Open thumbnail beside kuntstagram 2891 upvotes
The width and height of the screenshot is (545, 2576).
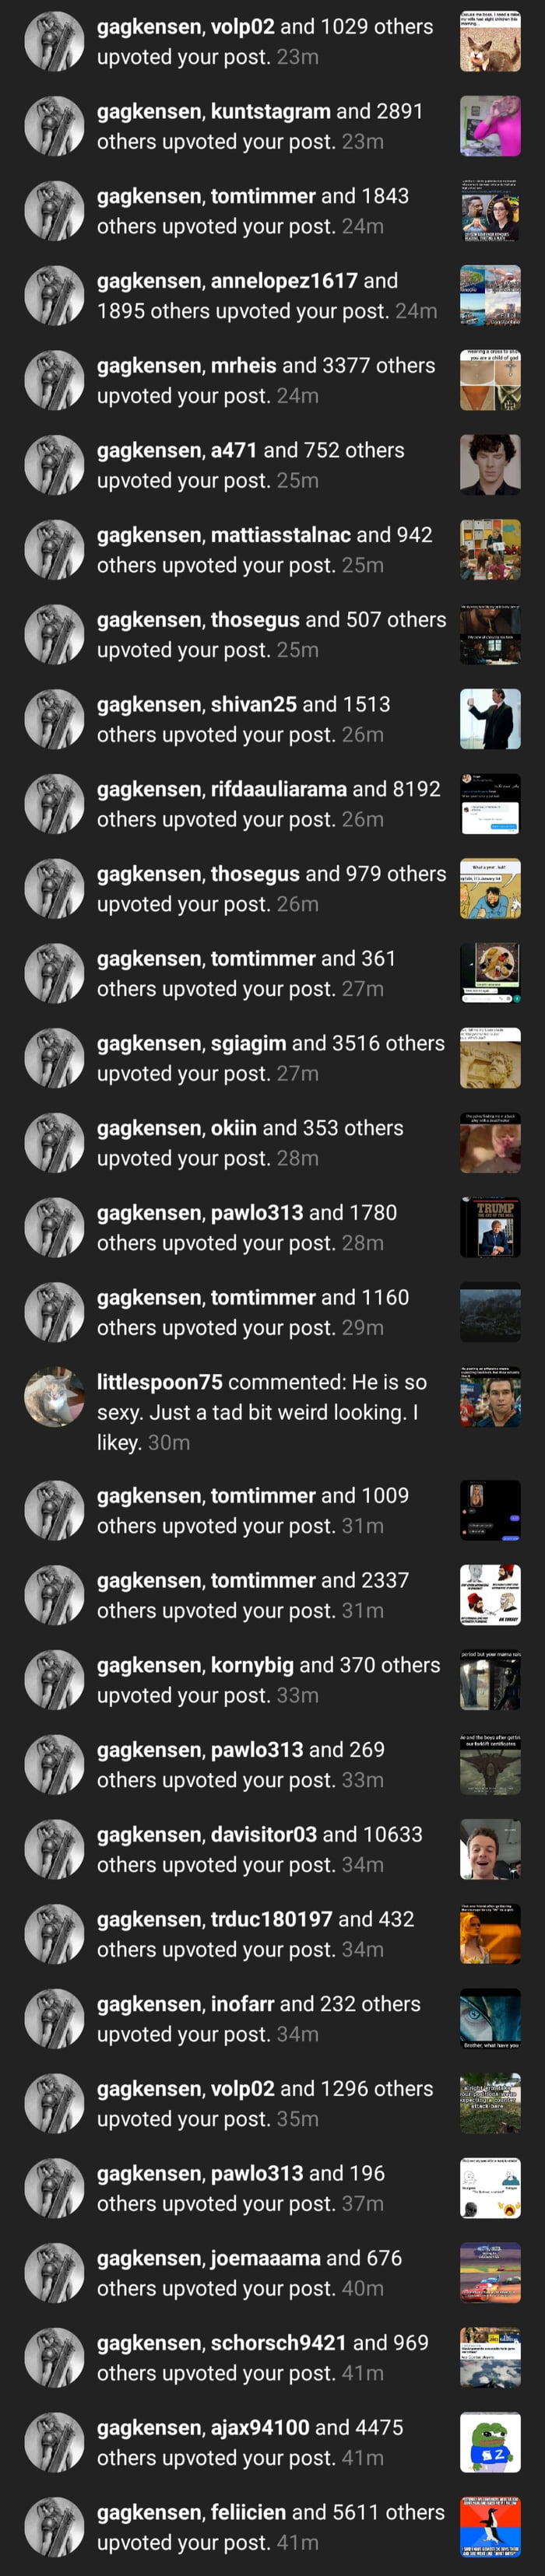click(x=490, y=126)
